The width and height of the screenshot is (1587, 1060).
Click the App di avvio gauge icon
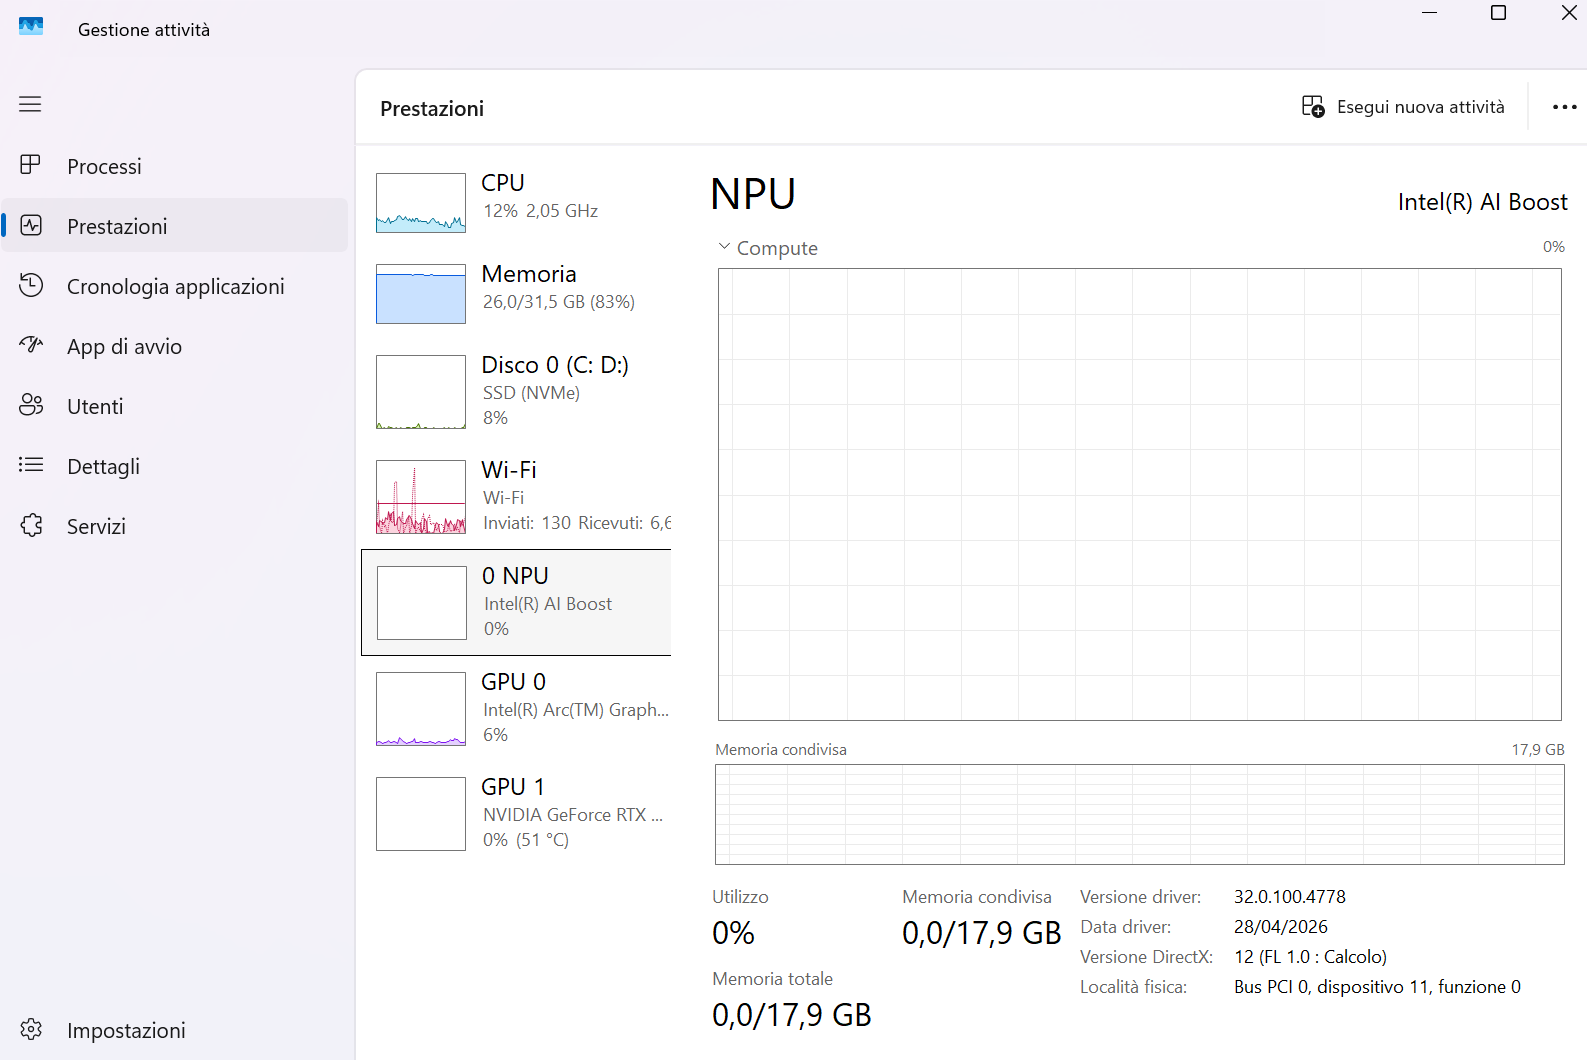coord(31,345)
